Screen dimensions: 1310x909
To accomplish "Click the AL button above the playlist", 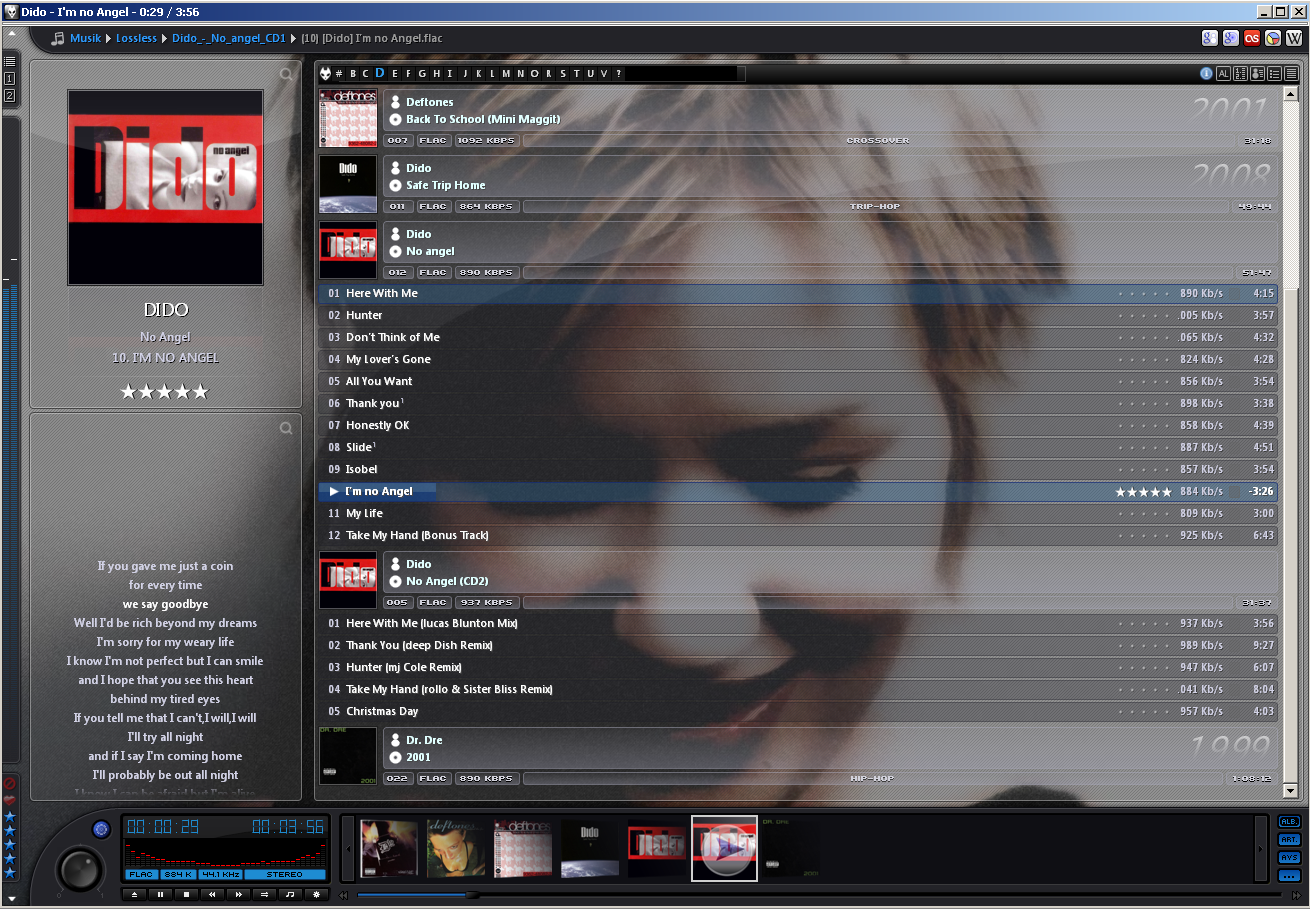I will tap(1224, 73).
